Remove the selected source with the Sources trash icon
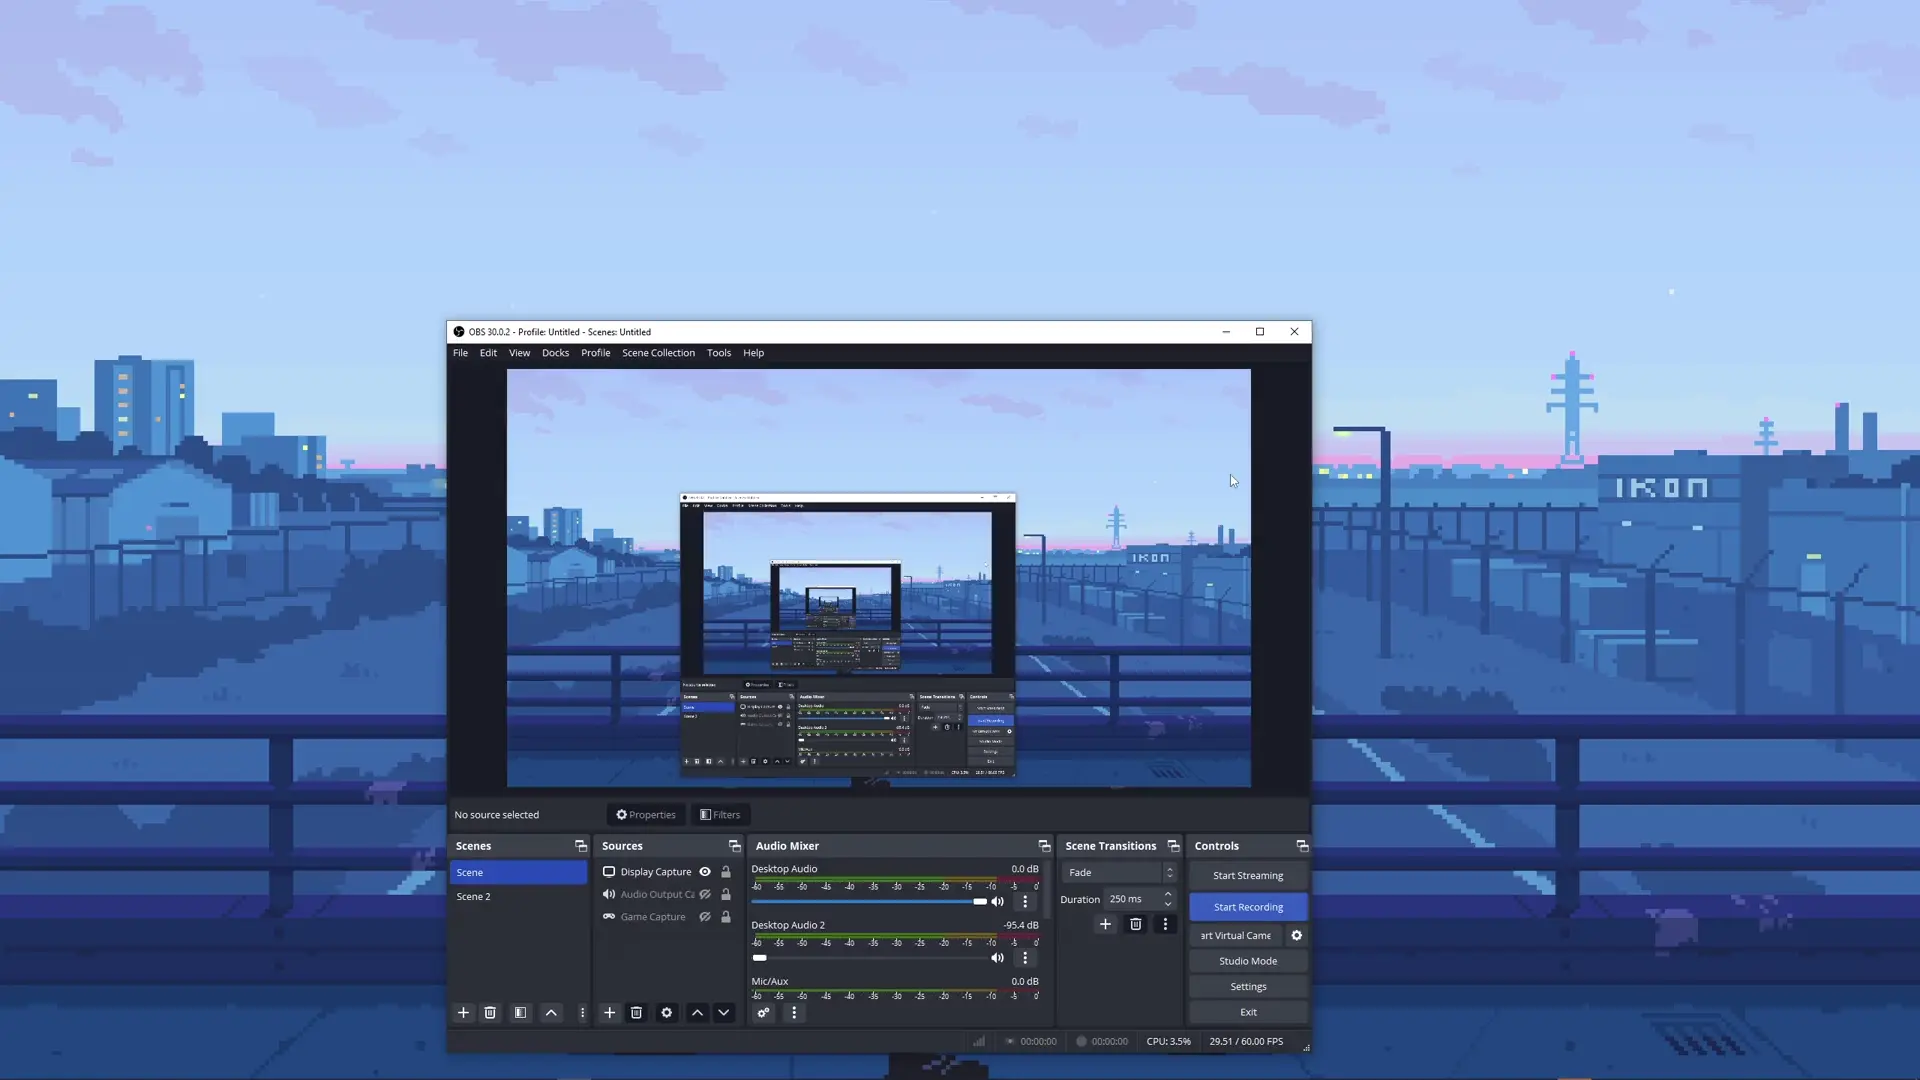 [x=636, y=1013]
